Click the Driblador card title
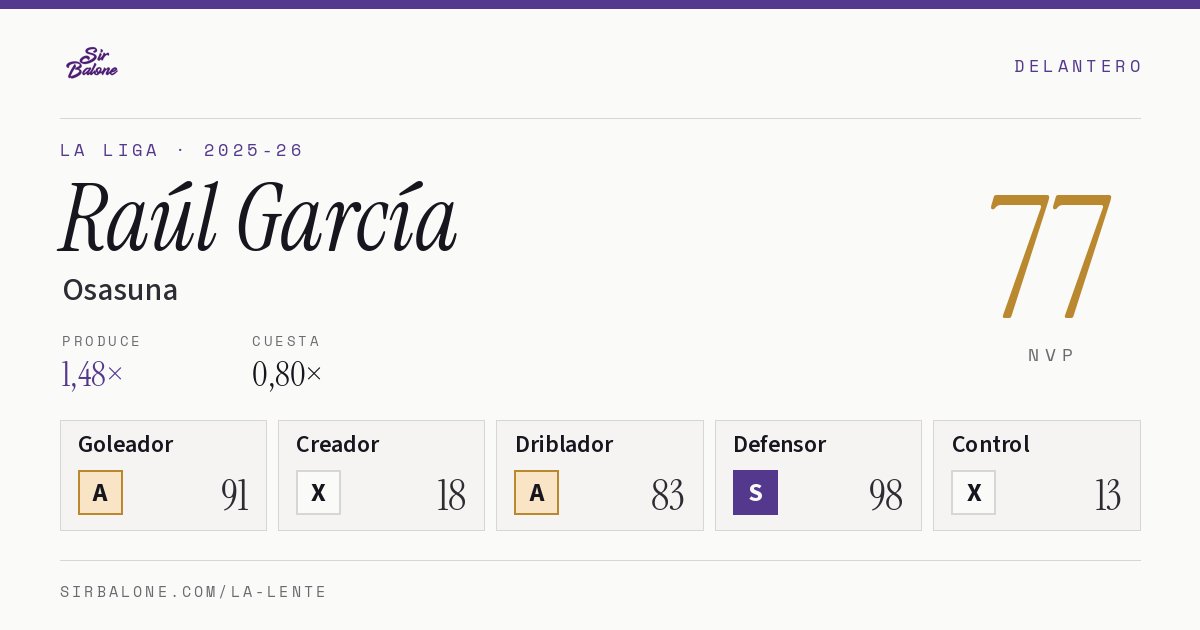Screen dimensions: 1200x630 click(x=564, y=444)
